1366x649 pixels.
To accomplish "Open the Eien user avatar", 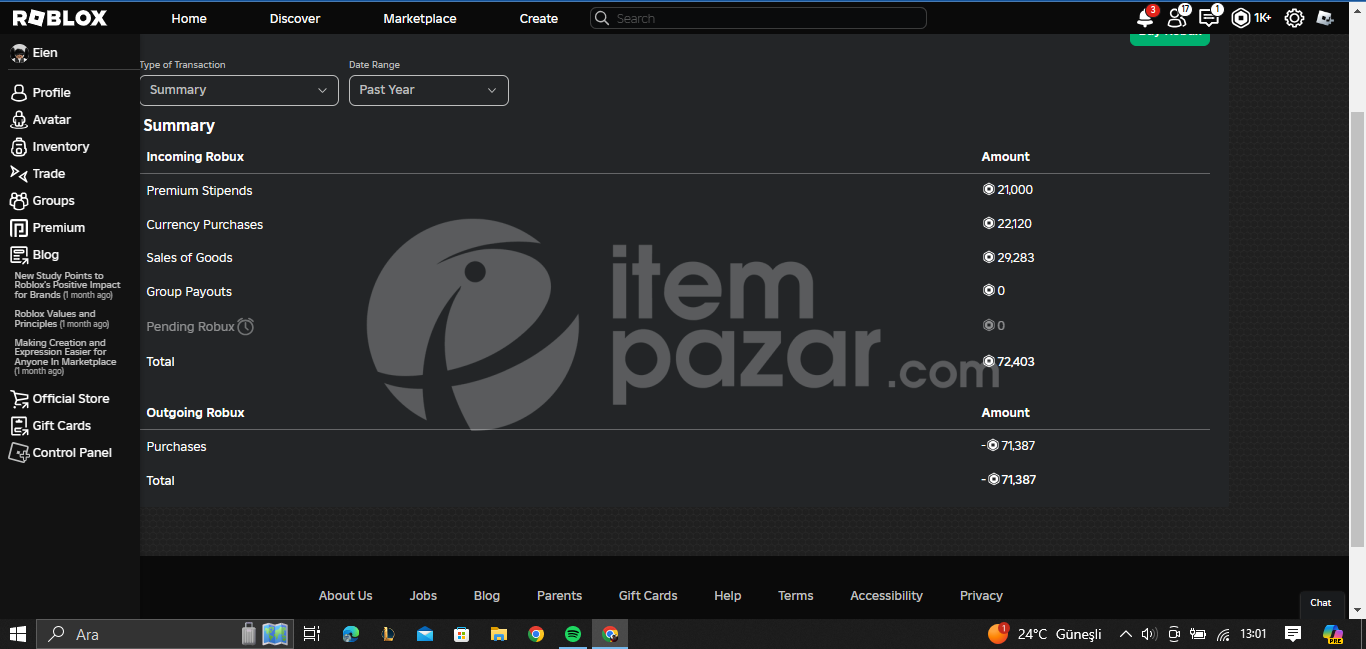I will pyautogui.click(x=19, y=53).
